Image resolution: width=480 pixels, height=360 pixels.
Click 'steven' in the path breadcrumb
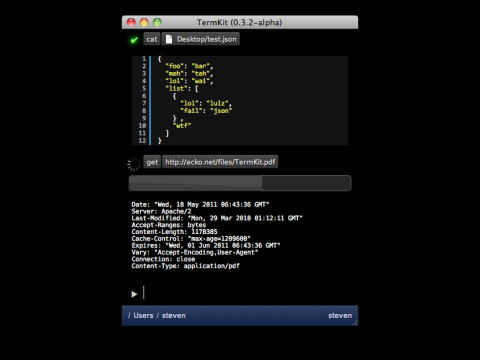click(174, 315)
